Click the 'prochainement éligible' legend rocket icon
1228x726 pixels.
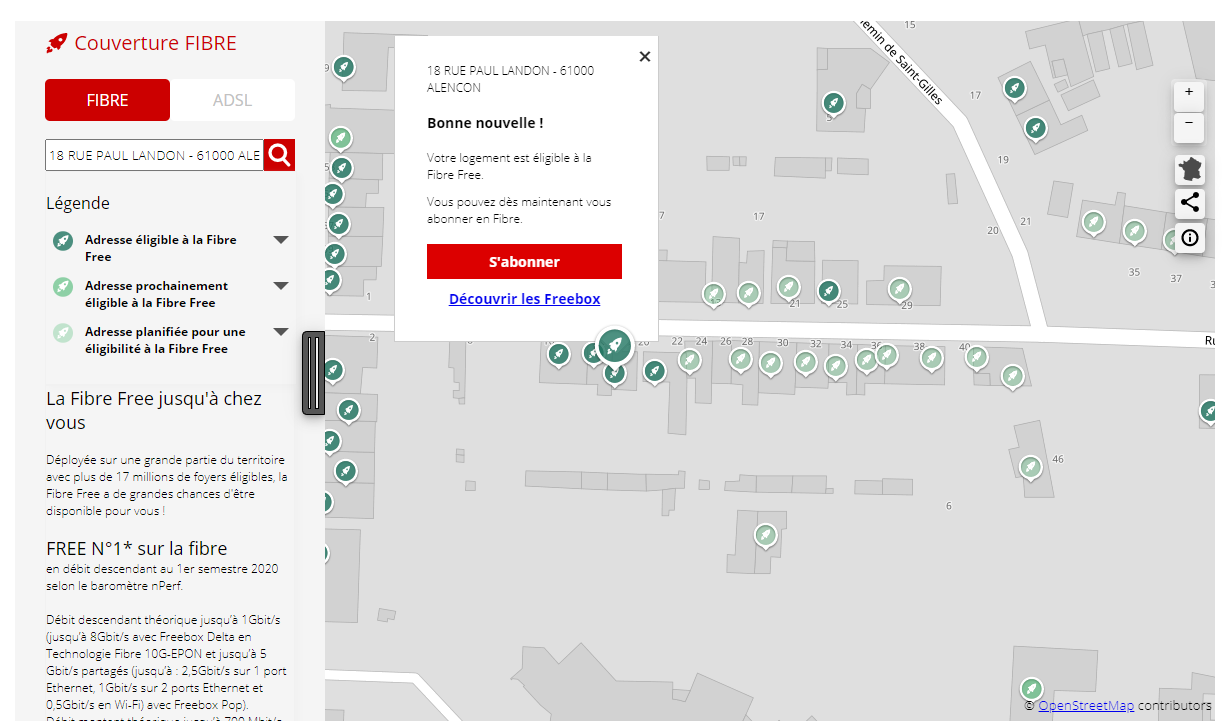(63, 287)
